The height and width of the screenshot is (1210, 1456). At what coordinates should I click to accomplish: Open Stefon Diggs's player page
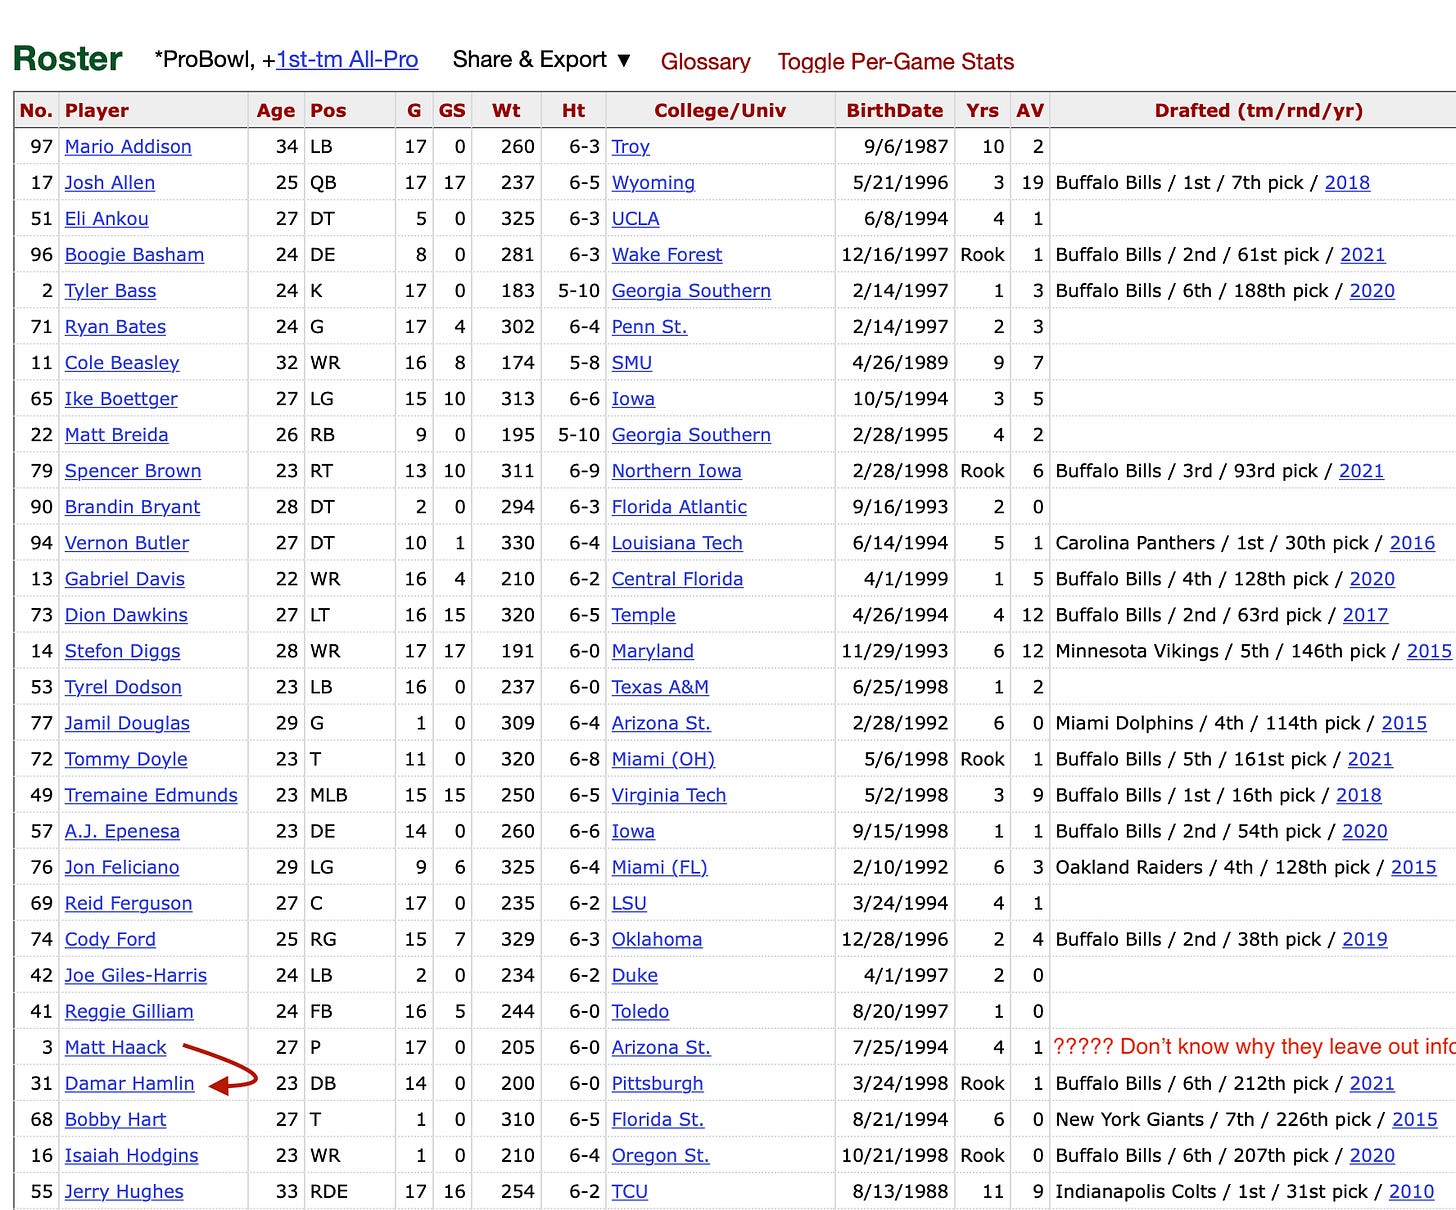click(123, 651)
